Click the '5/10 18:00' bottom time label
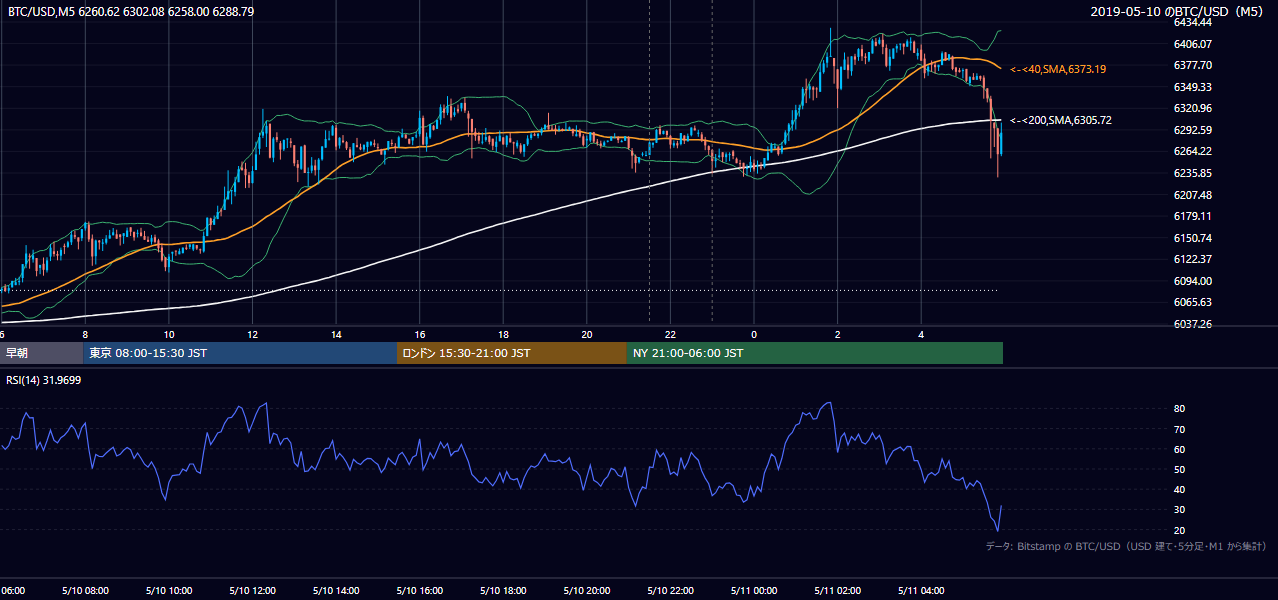The width and height of the screenshot is (1278, 600). [503, 591]
